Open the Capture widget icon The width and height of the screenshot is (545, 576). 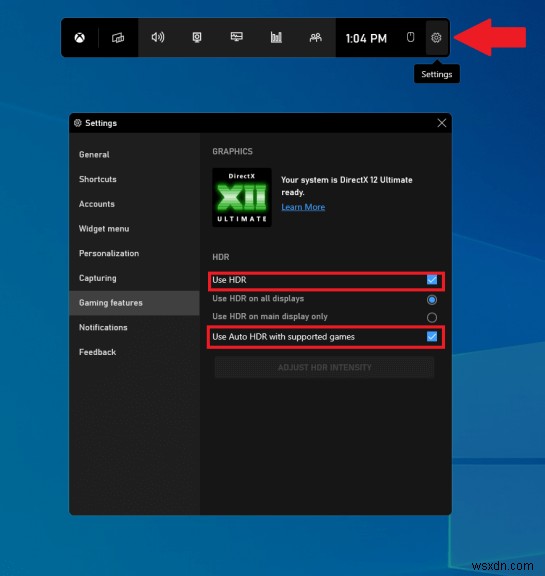(197, 37)
